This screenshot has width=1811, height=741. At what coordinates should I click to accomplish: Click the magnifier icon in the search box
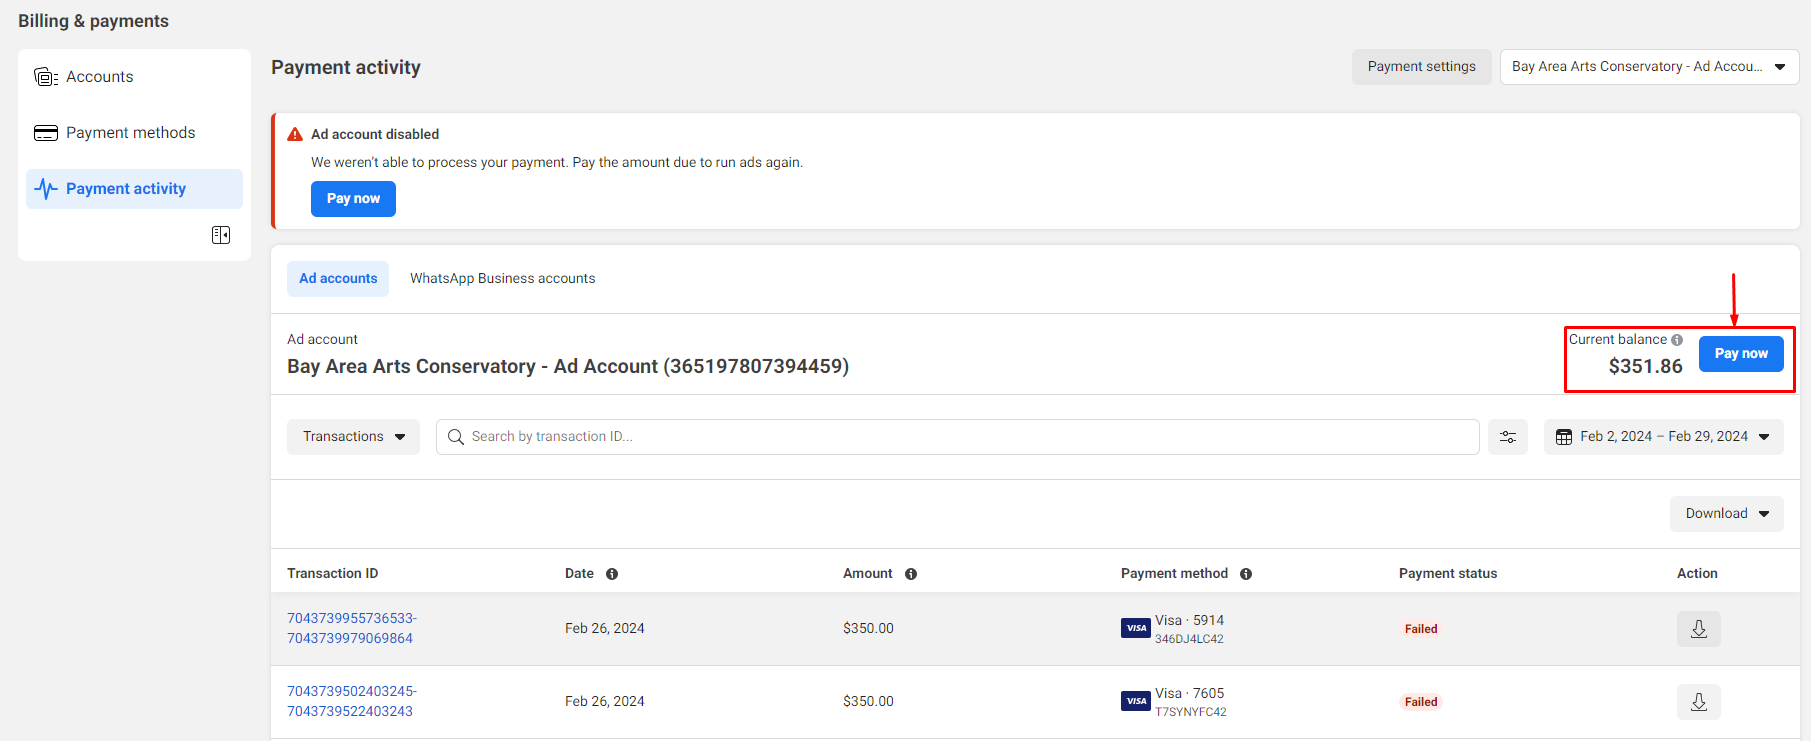point(456,437)
